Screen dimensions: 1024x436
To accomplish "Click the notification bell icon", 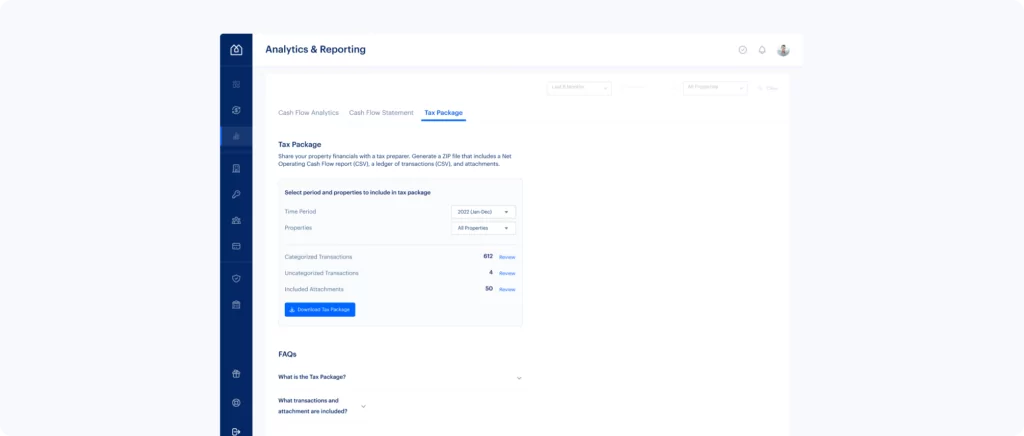I will (x=761, y=50).
